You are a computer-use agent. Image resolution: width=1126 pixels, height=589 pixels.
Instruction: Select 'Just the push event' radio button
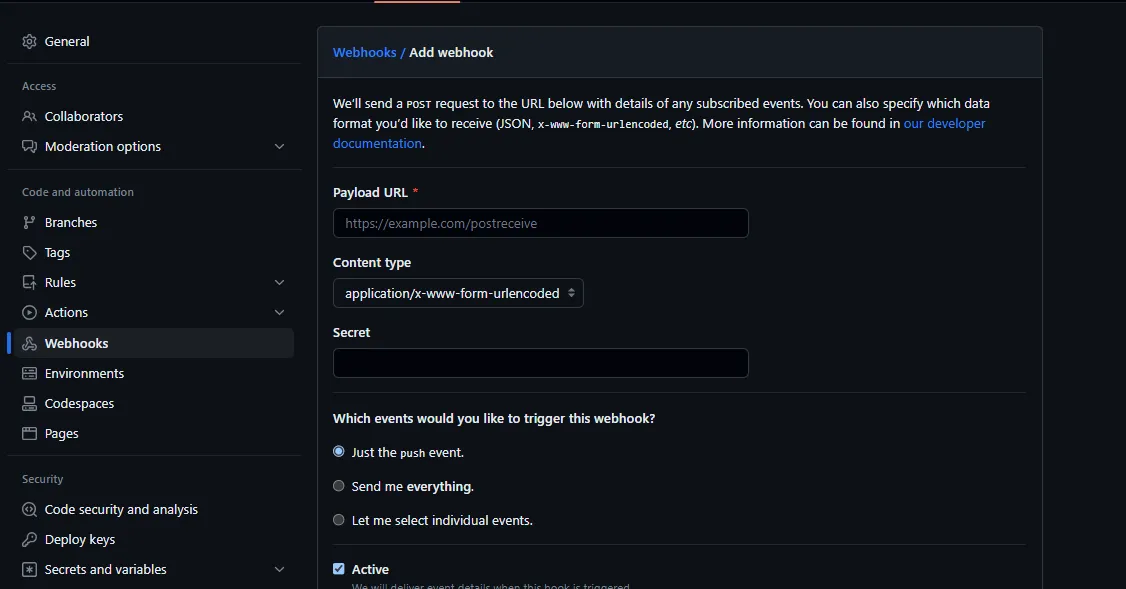click(x=338, y=452)
